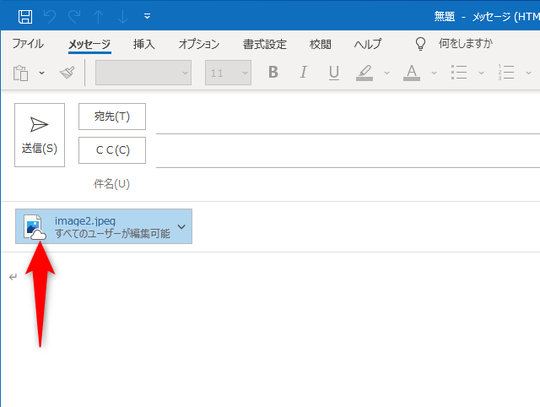This screenshot has height=407, width=540.
Task: Click the Undo arrow icon
Action: (50, 16)
